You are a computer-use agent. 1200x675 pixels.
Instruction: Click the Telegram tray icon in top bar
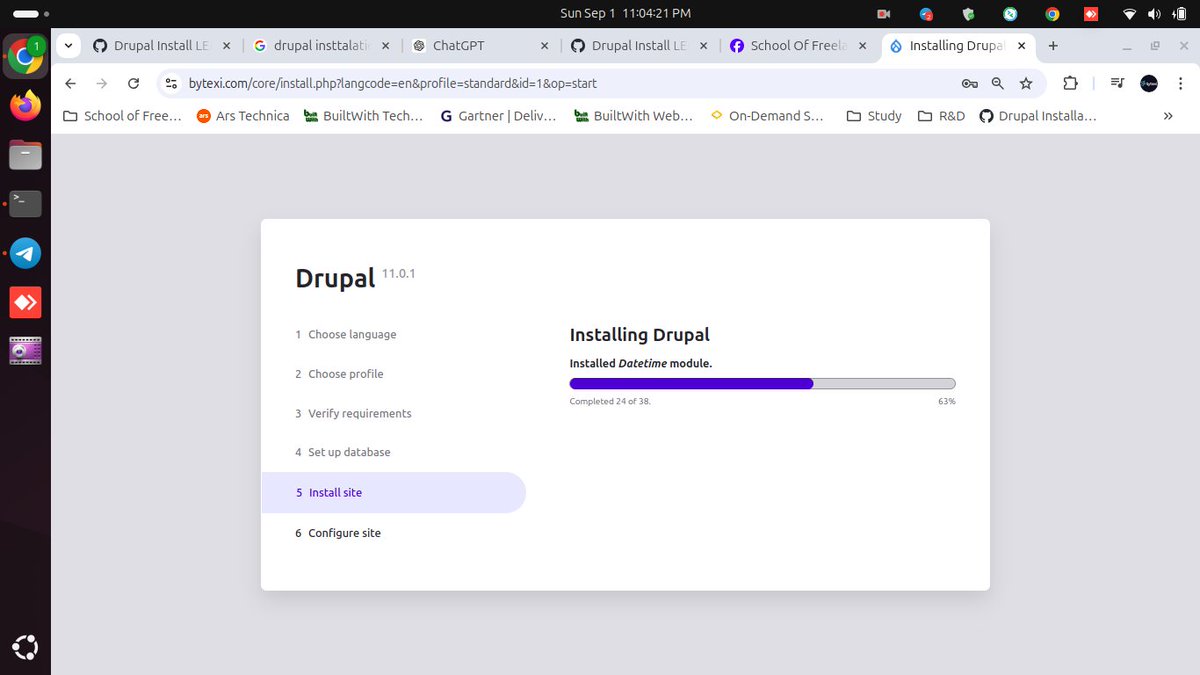[x=926, y=14]
